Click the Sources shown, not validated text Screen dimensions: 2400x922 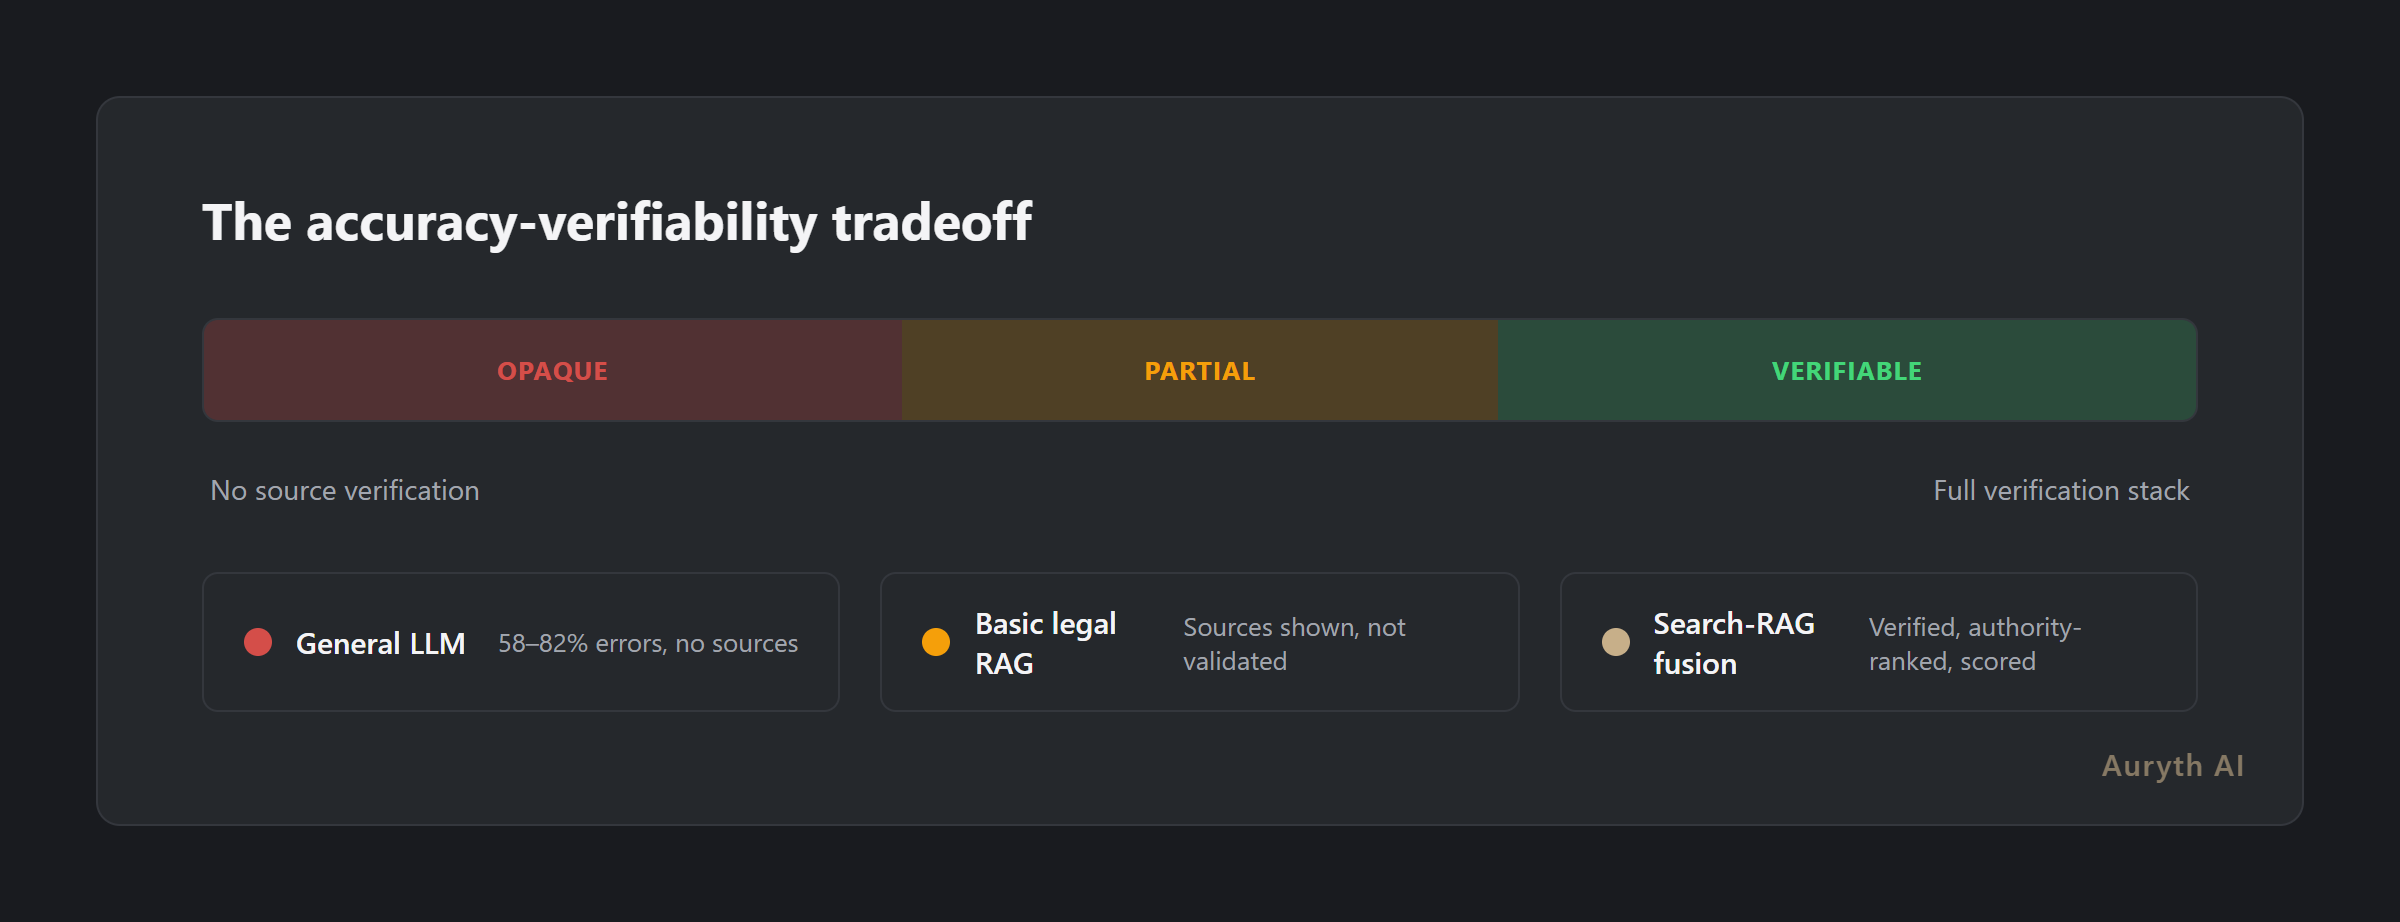click(x=1295, y=643)
